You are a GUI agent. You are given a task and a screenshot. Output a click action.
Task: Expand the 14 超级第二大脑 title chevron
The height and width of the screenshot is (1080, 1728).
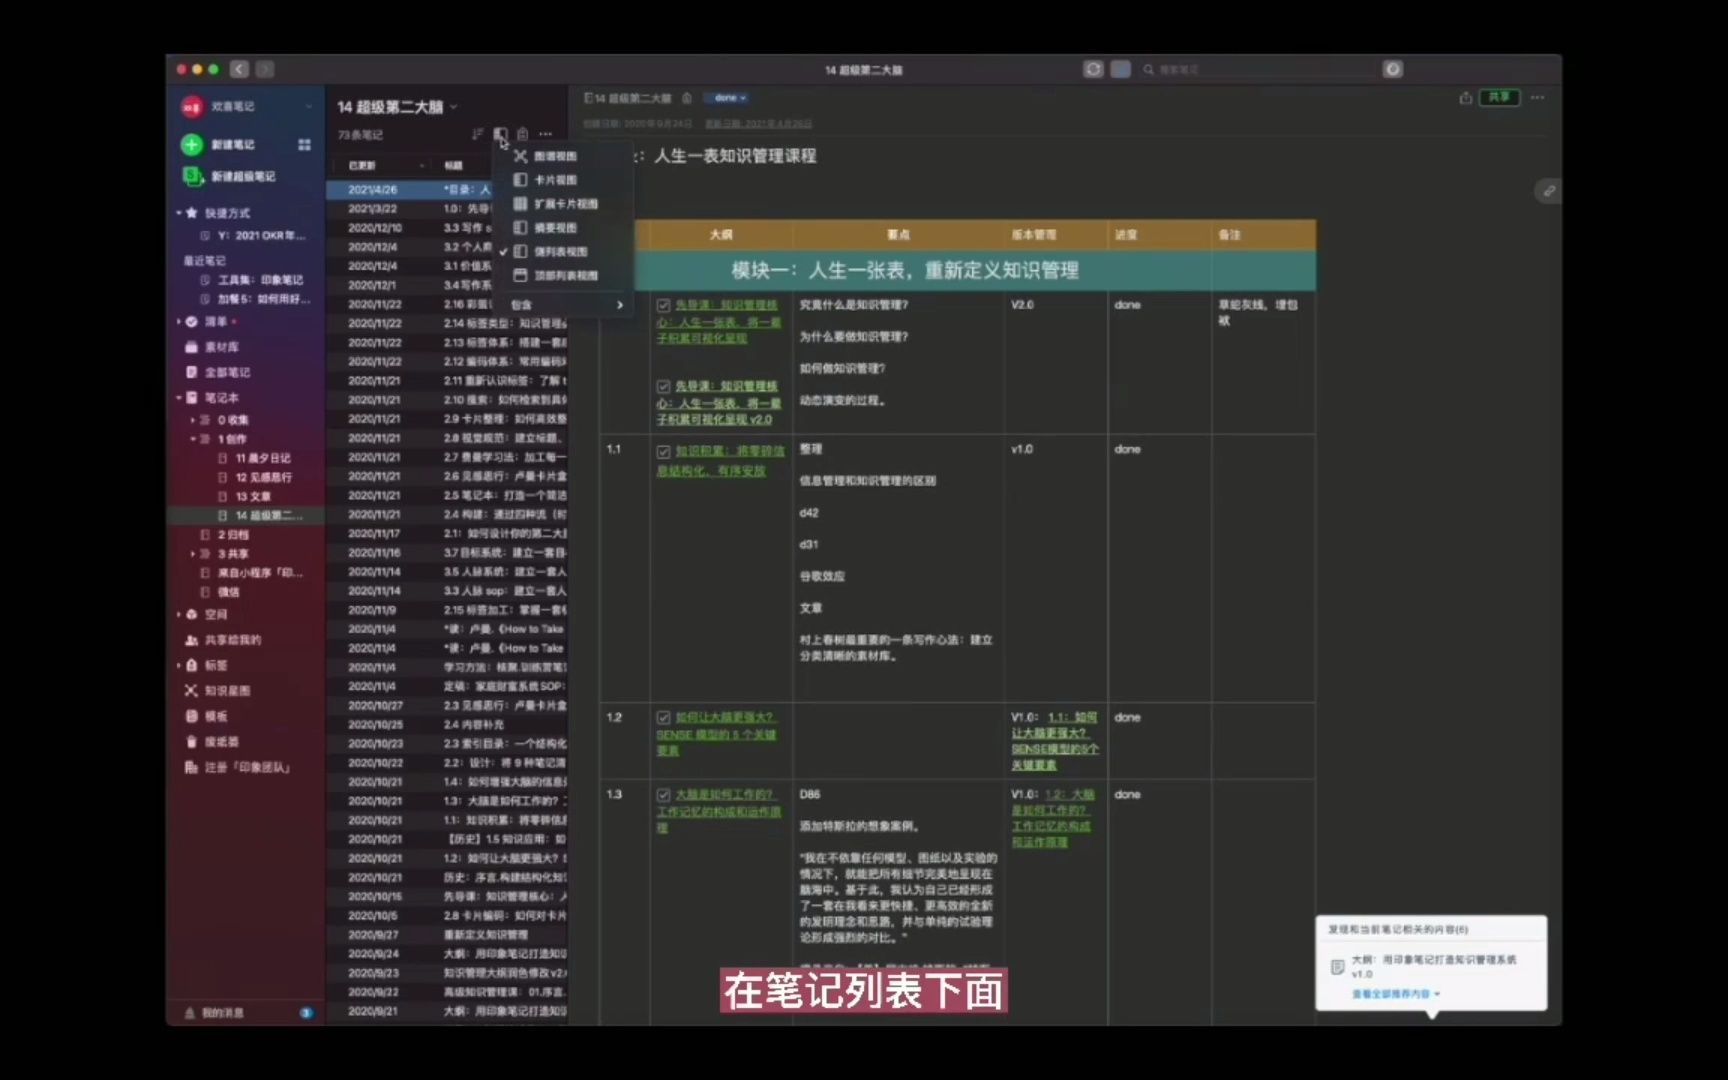[x=452, y=107]
